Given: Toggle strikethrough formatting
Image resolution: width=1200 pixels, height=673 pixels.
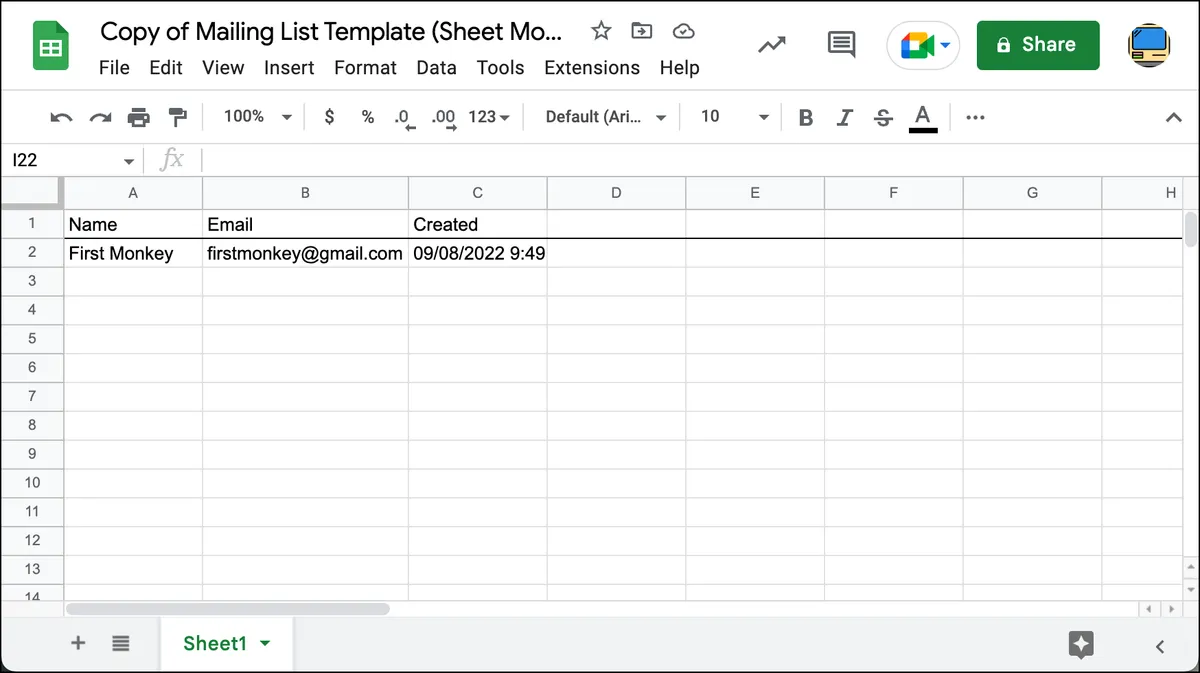Looking at the screenshot, I should (x=883, y=118).
